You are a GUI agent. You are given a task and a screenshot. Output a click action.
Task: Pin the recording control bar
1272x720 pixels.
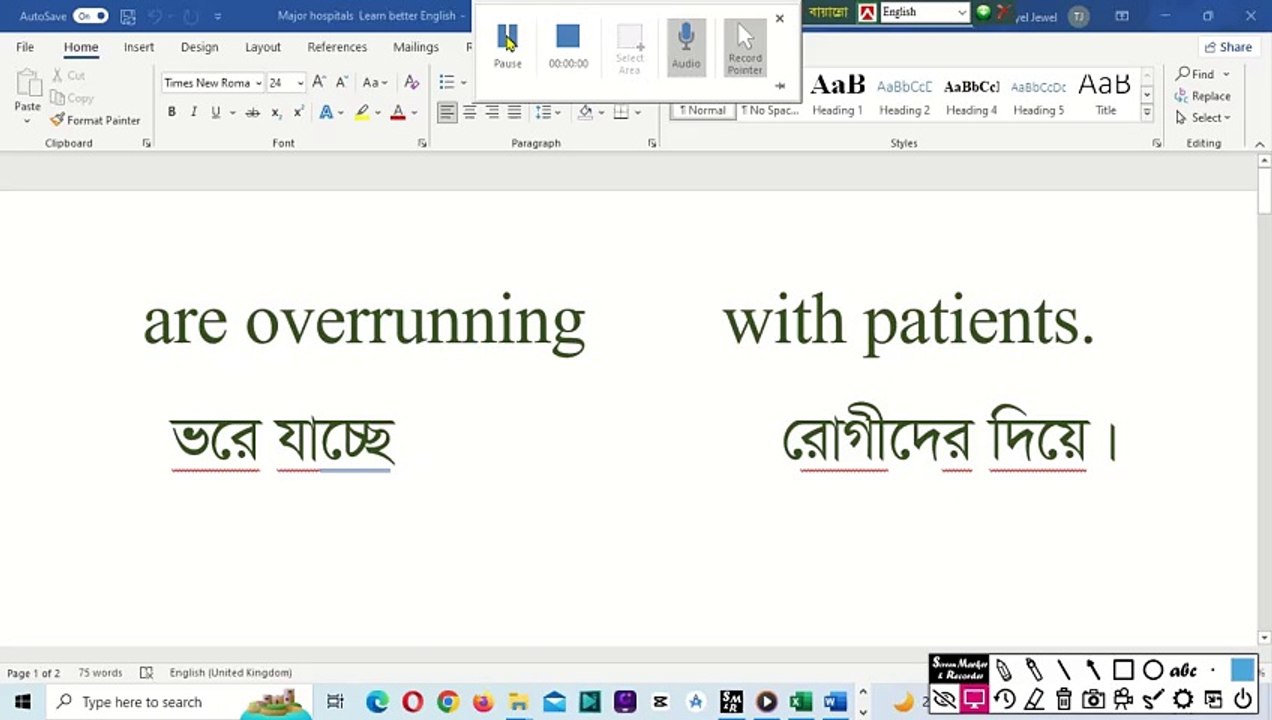tap(780, 86)
